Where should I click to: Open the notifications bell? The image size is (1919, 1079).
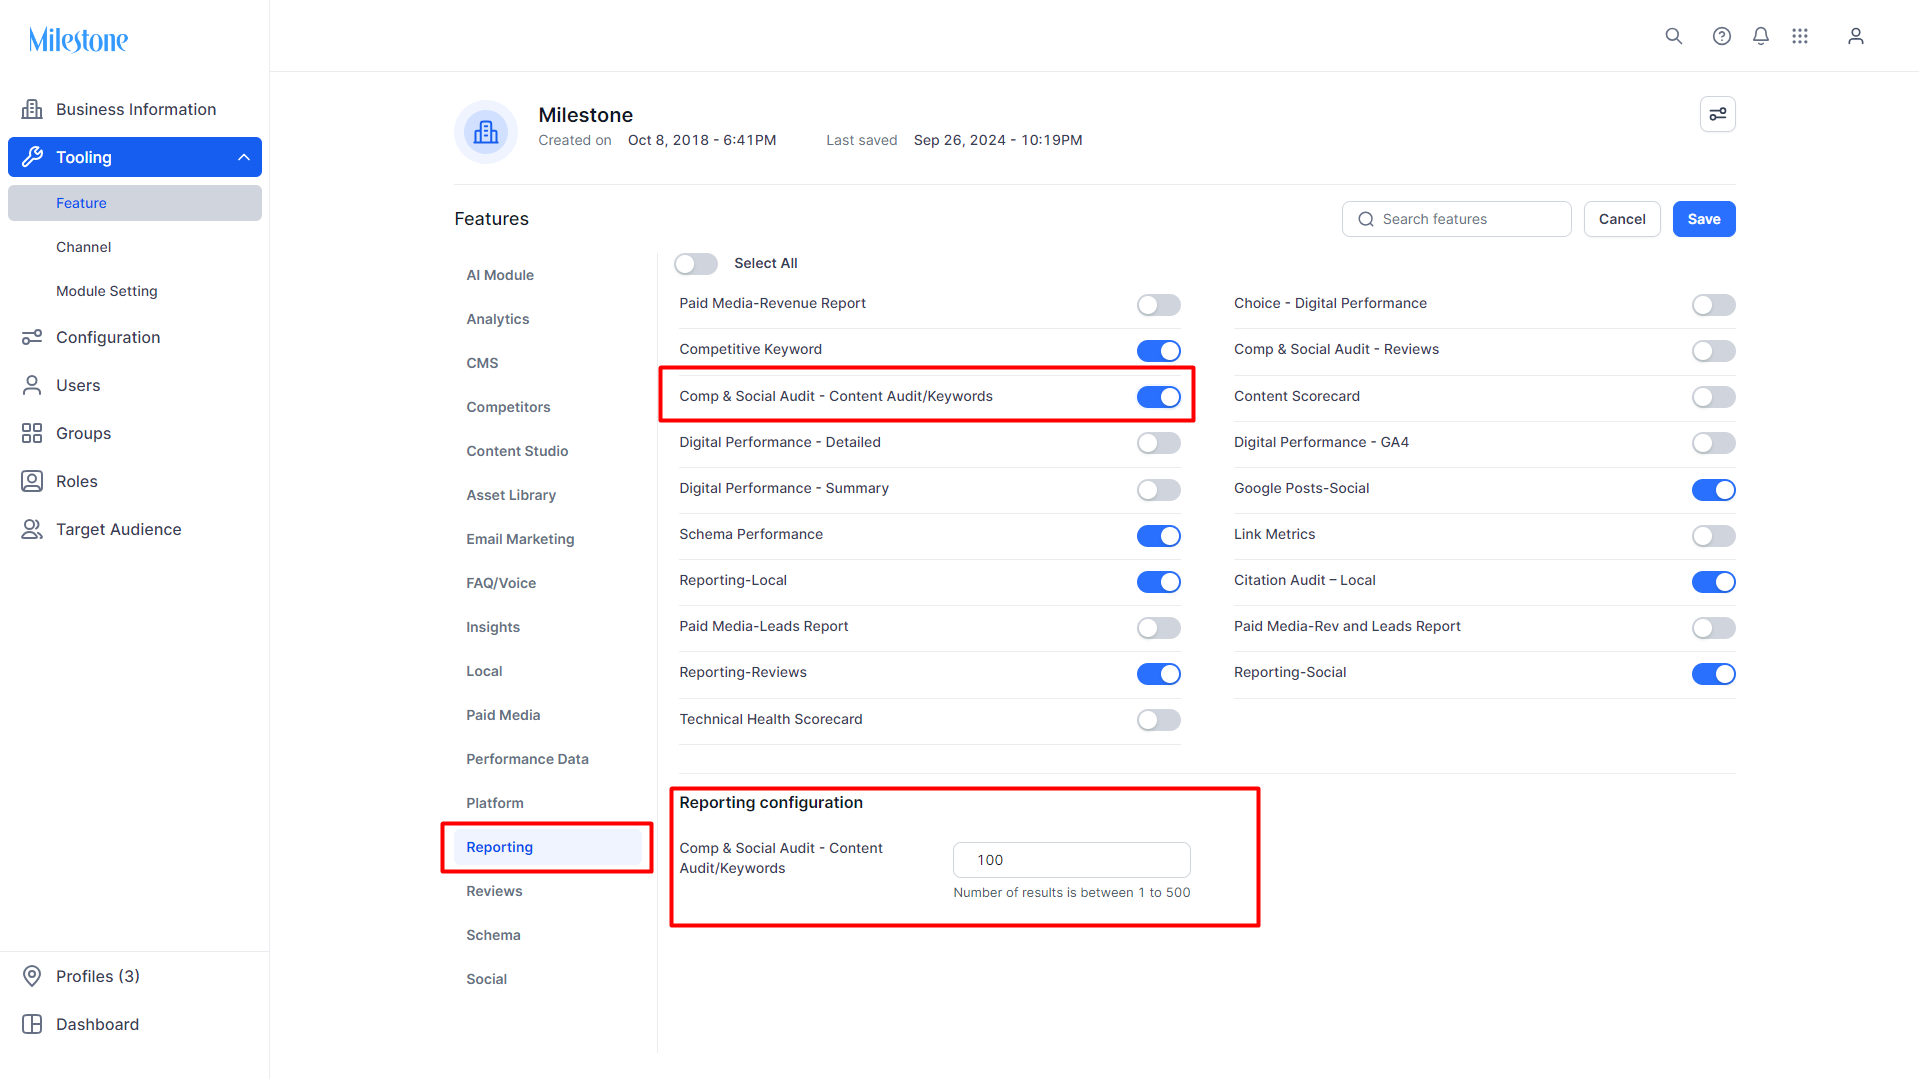[1761, 36]
